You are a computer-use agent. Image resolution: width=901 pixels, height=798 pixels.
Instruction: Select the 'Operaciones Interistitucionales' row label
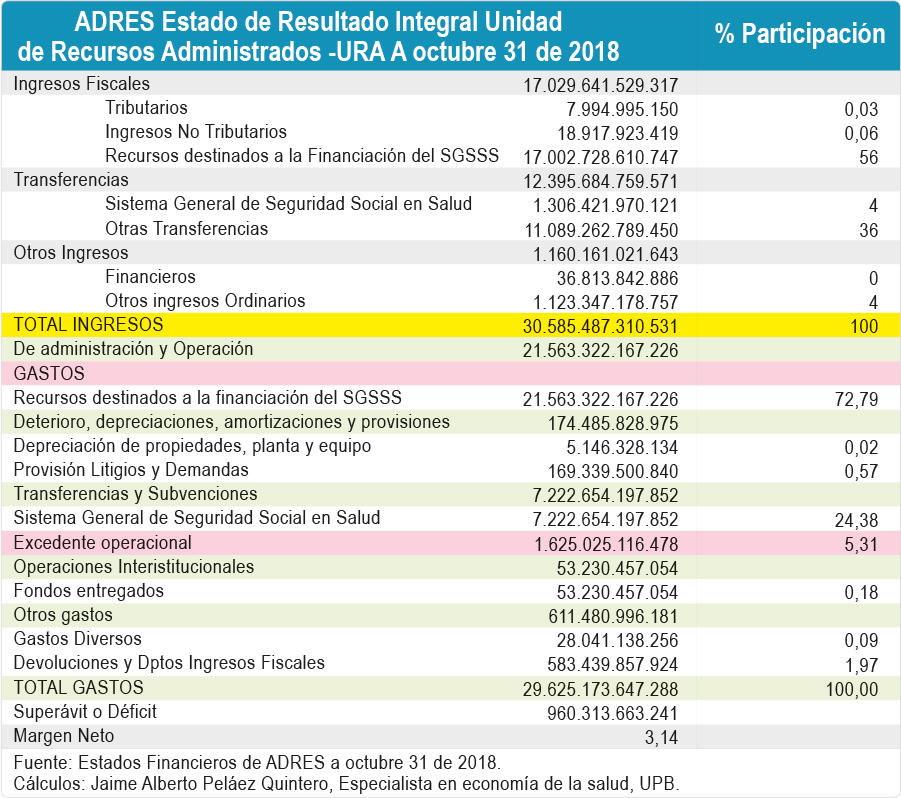pos(134,567)
